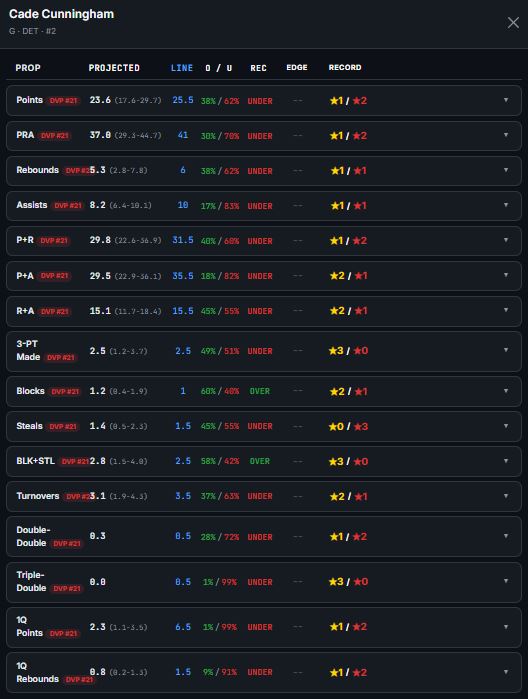Click the PROP column header
528x699 pixels.
(28, 68)
